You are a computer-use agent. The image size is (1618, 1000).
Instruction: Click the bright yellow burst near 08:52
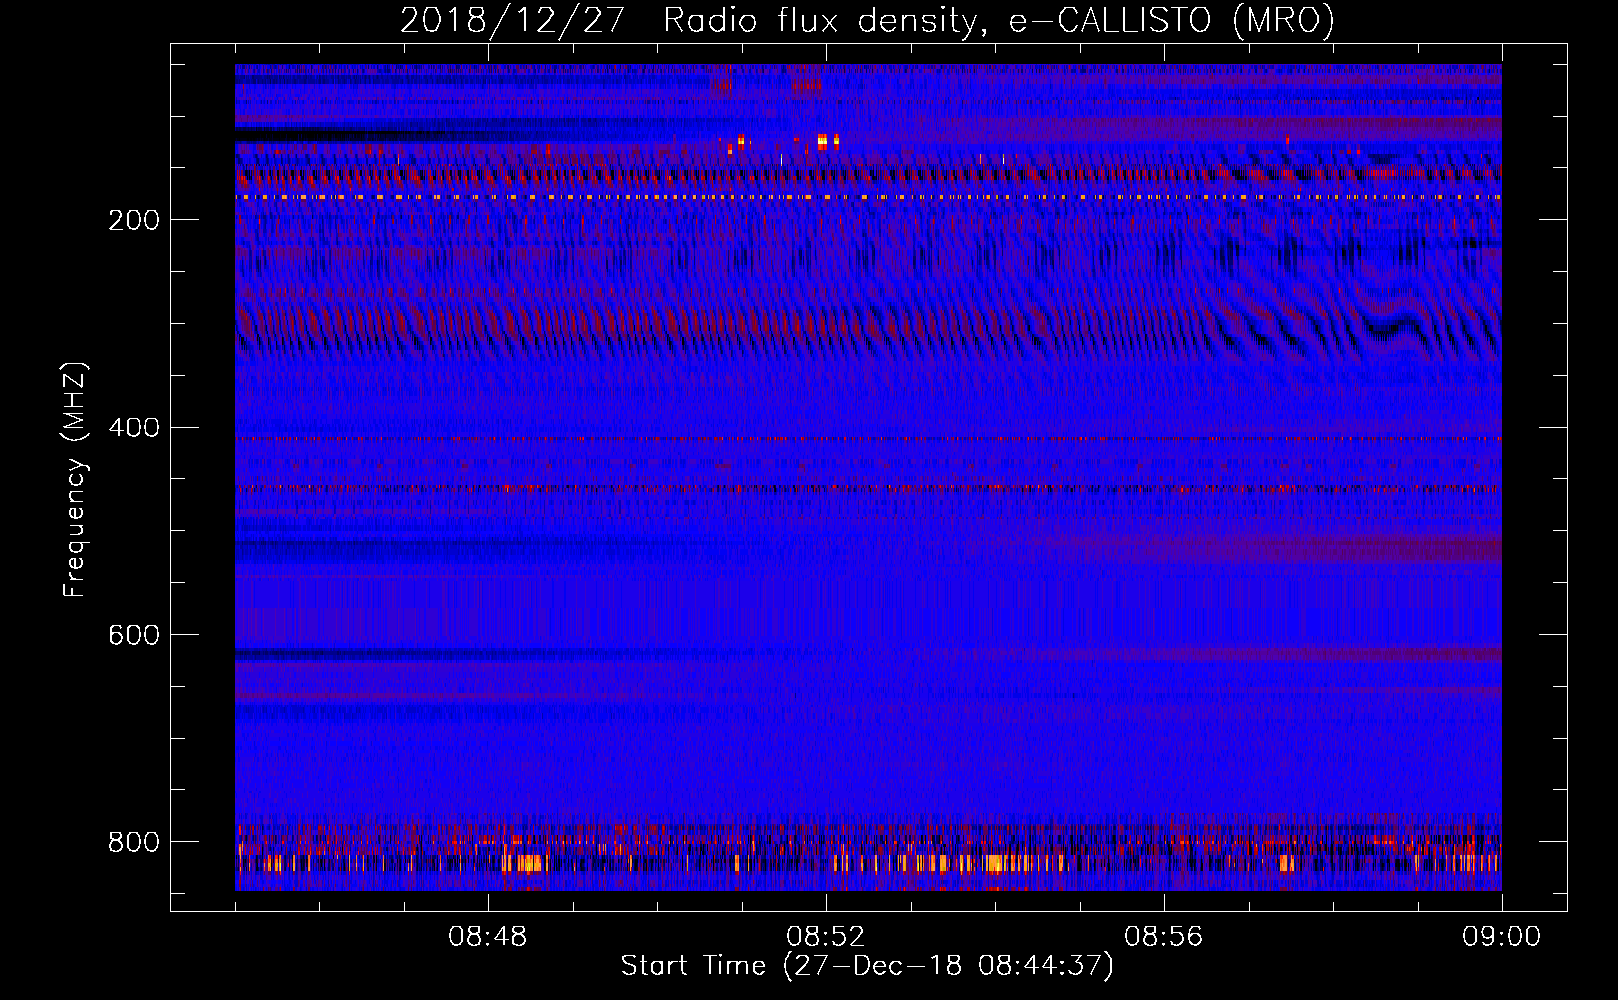tap(823, 142)
